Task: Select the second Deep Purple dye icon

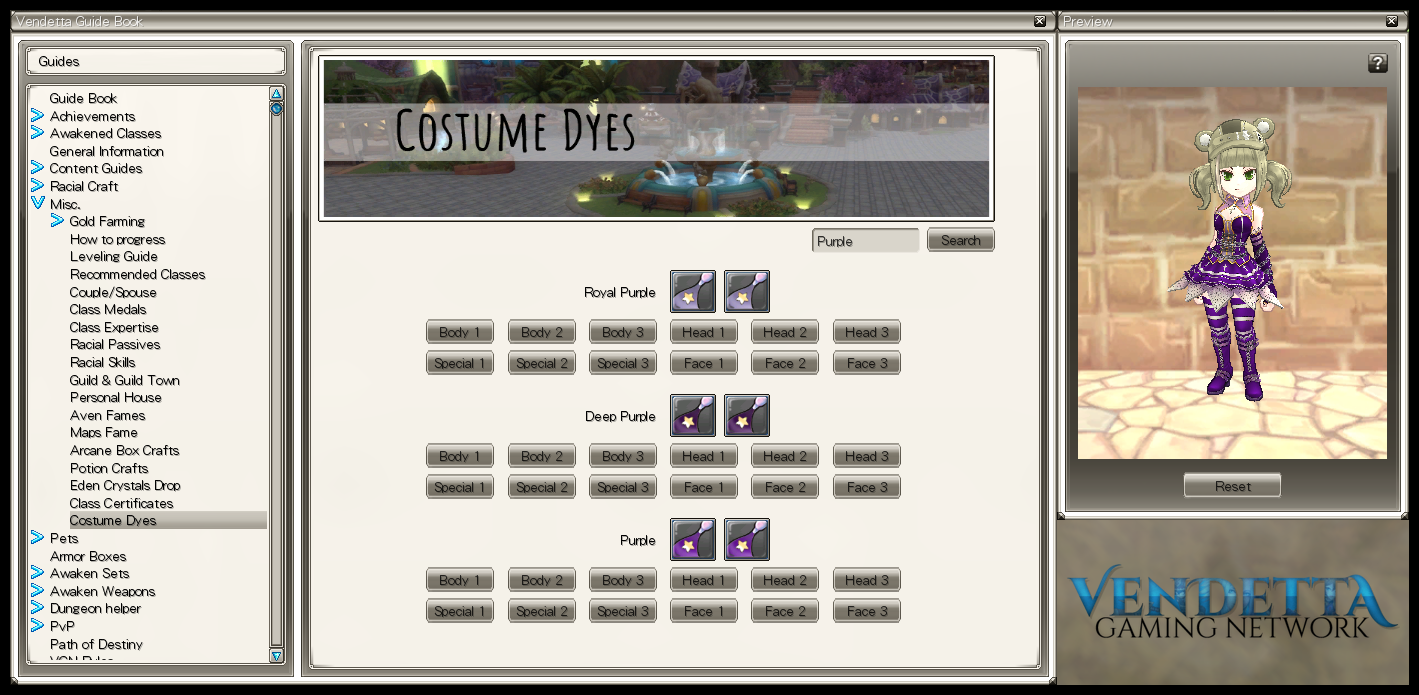Action: click(x=747, y=416)
